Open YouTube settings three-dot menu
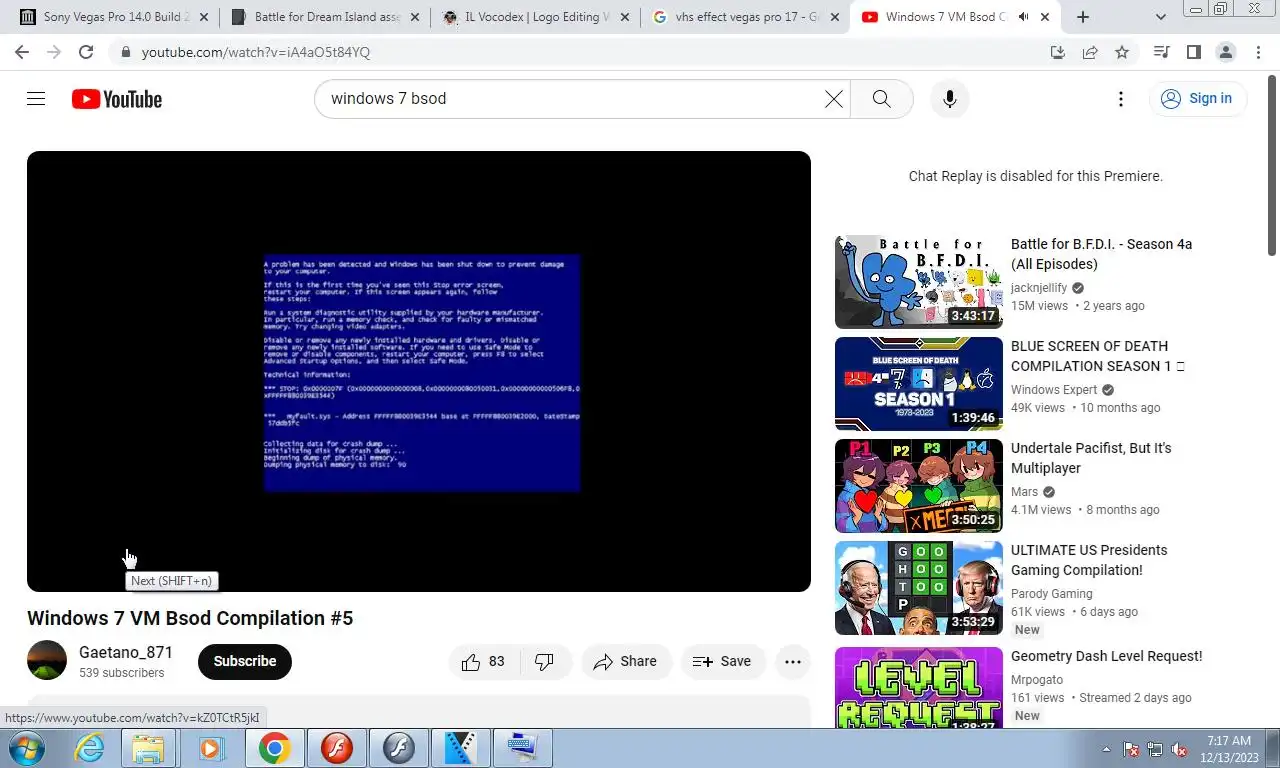This screenshot has width=1280, height=768. (1121, 98)
